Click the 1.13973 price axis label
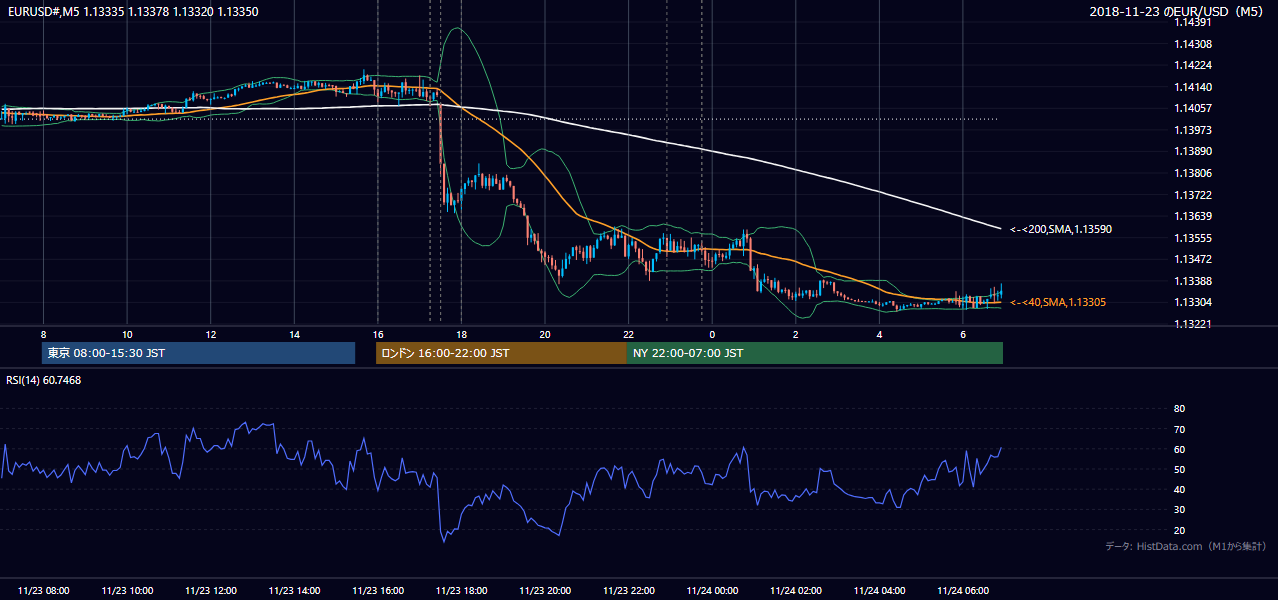The width and height of the screenshot is (1278, 600). click(x=1194, y=130)
